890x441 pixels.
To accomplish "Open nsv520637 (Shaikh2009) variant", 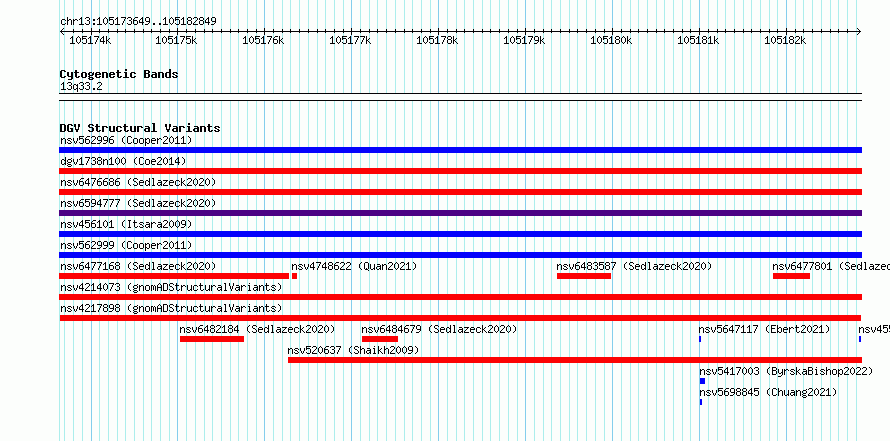I will 354,350.
